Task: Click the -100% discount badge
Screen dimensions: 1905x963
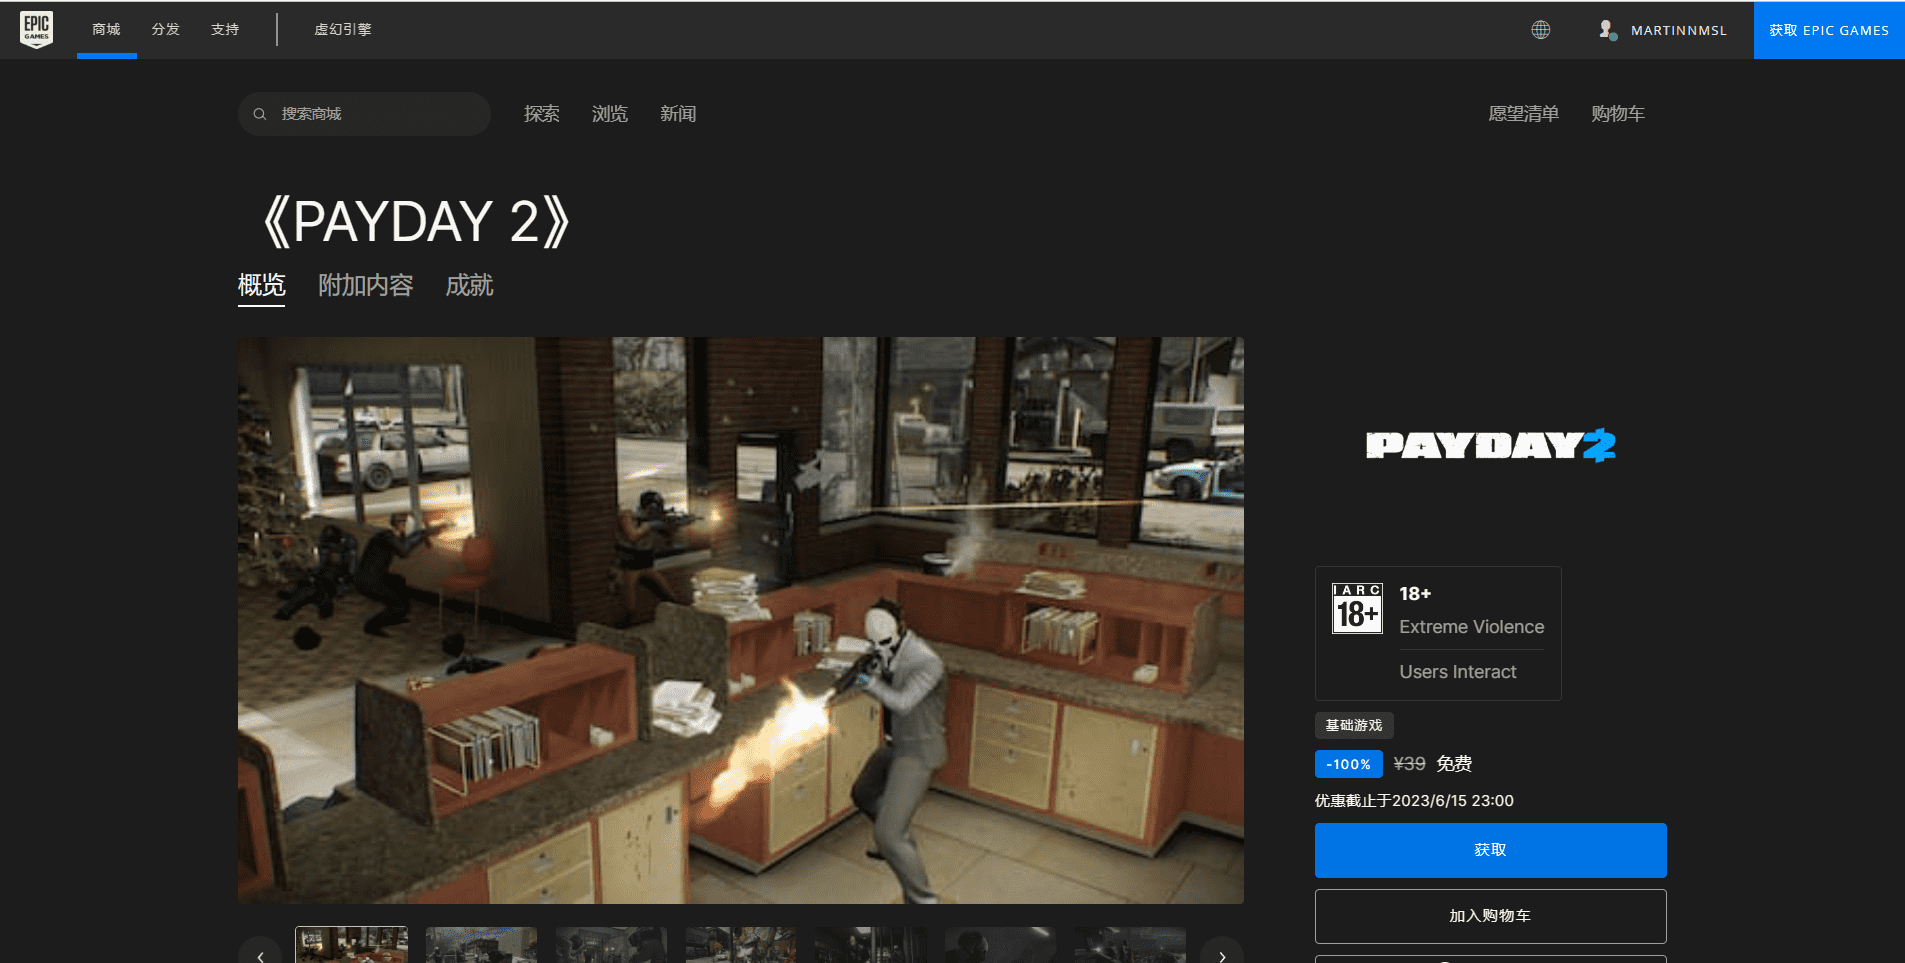Action: (1349, 764)
